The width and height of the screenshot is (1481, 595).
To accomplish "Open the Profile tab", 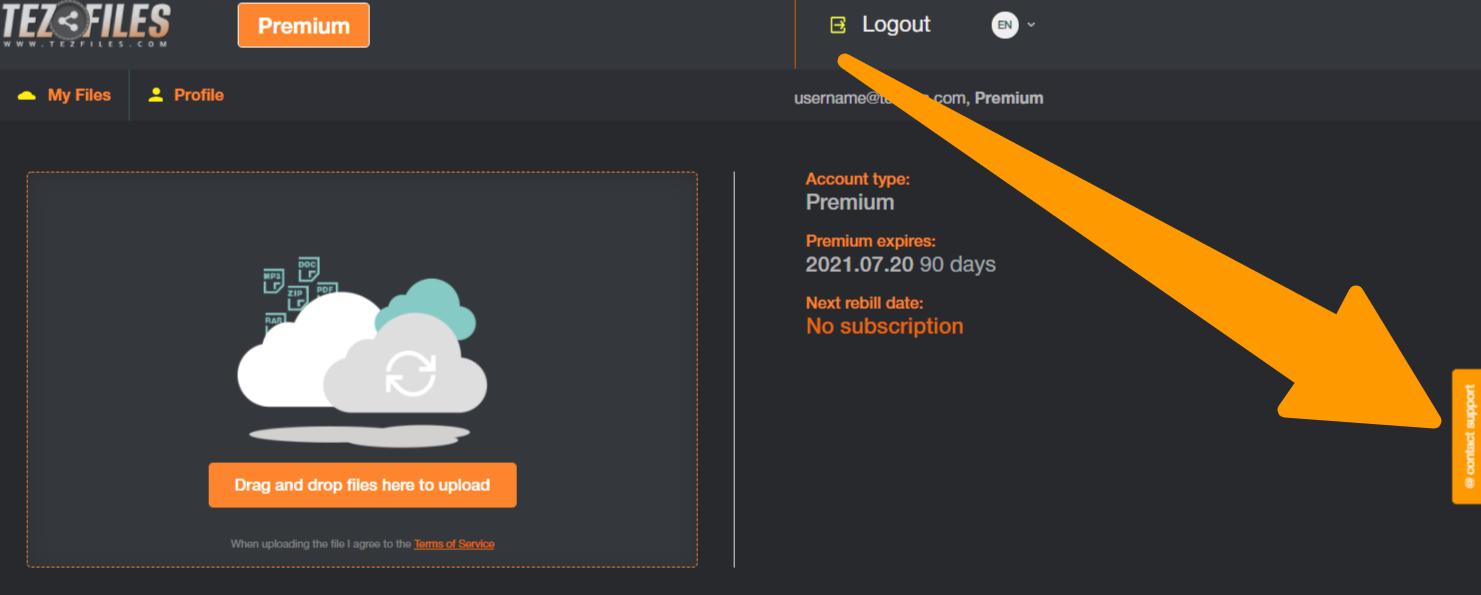I will 199,95.
